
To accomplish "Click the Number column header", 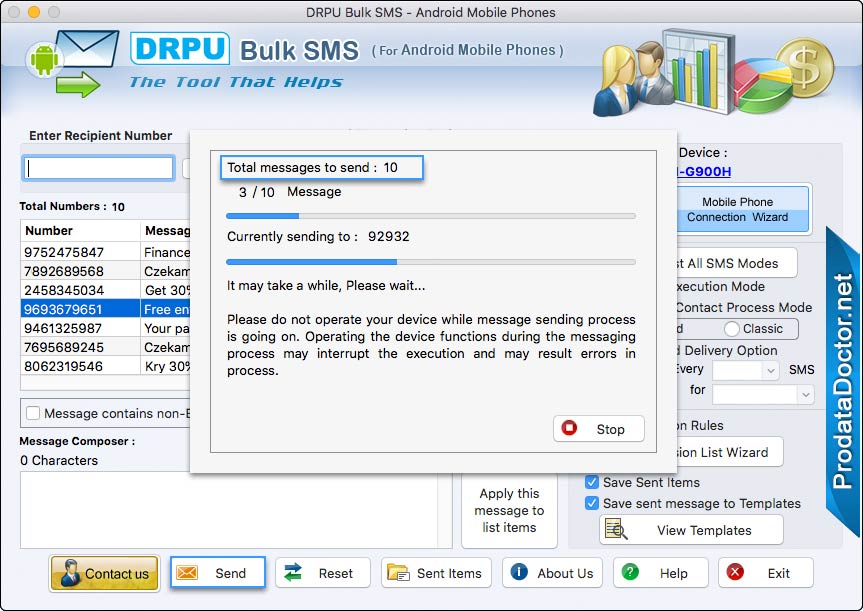I will click(x=80, y=231).
